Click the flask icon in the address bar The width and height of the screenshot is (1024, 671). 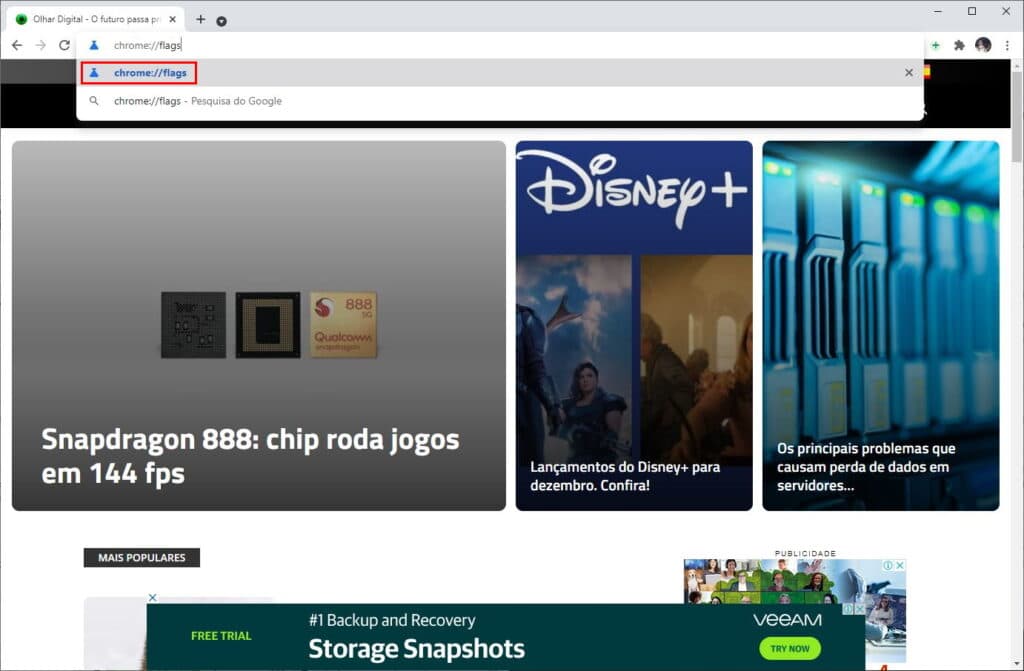click(94, 45)
